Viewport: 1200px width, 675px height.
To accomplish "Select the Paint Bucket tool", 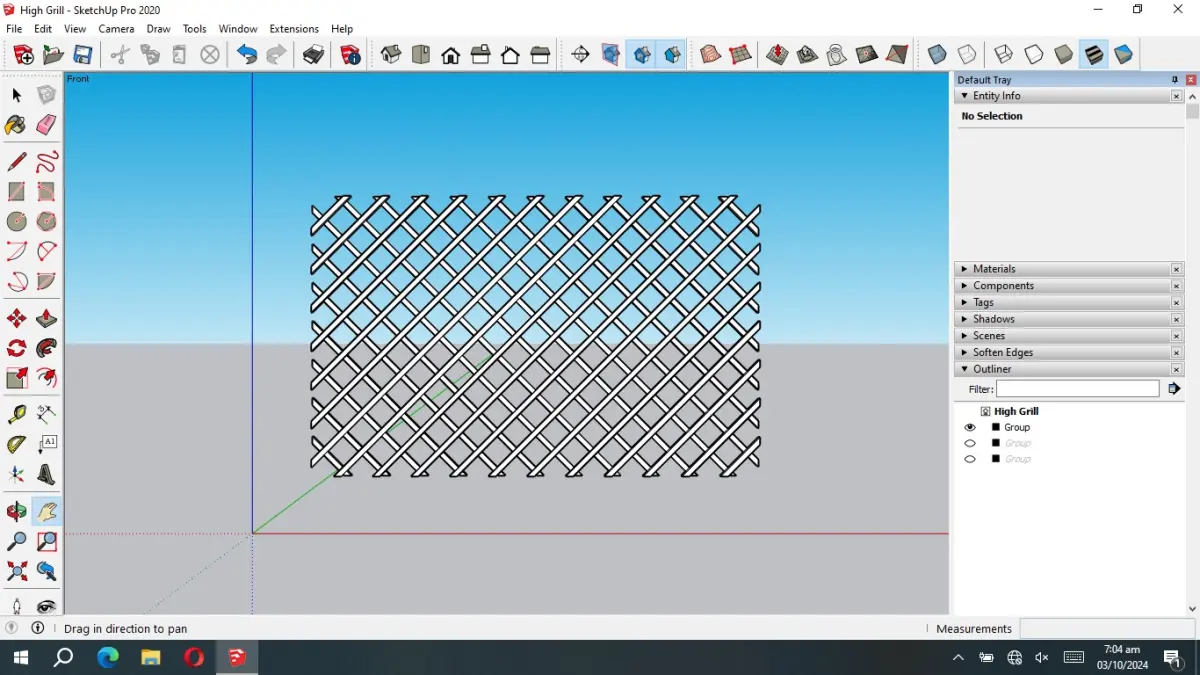I will click(x=16, y=125).
